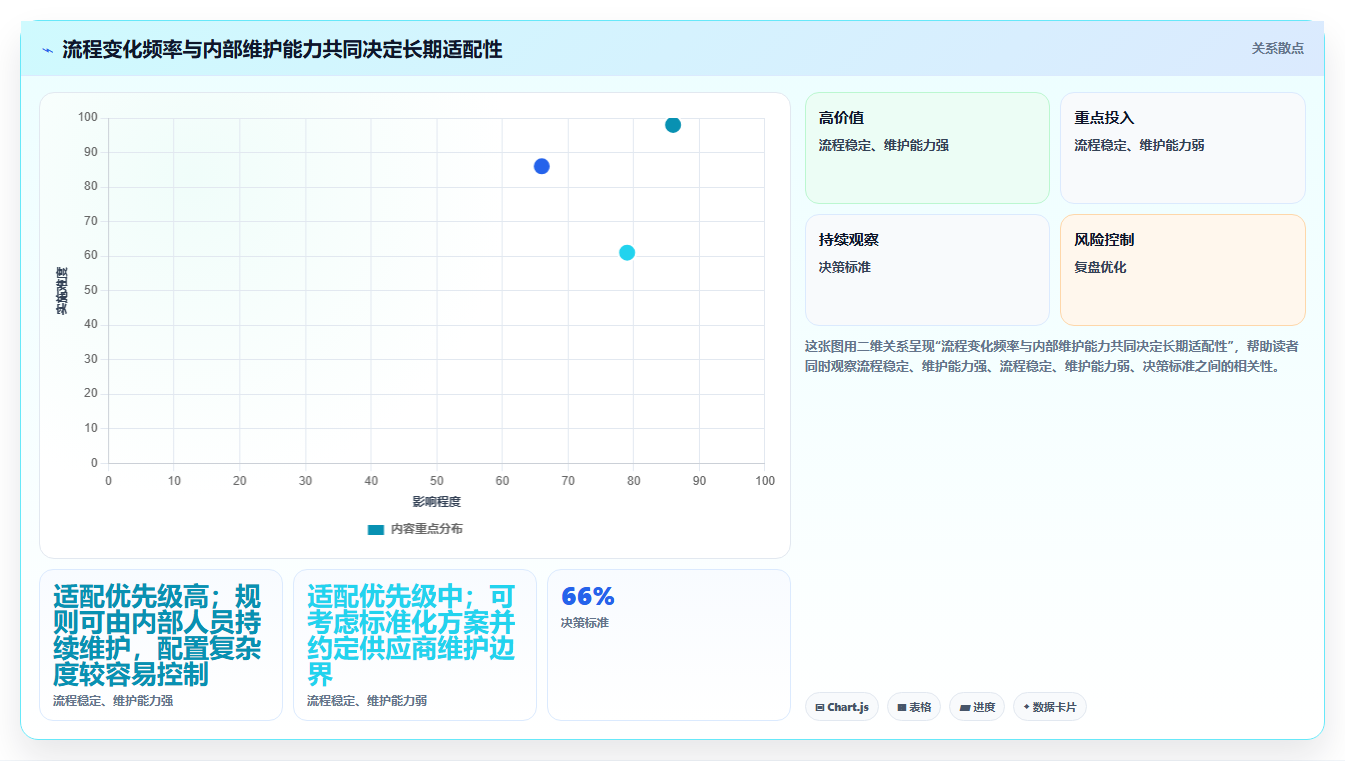Click the 进度 tag chip
Image resolution: width=1345 pixels, height=761 pixels.
[977, 707]
